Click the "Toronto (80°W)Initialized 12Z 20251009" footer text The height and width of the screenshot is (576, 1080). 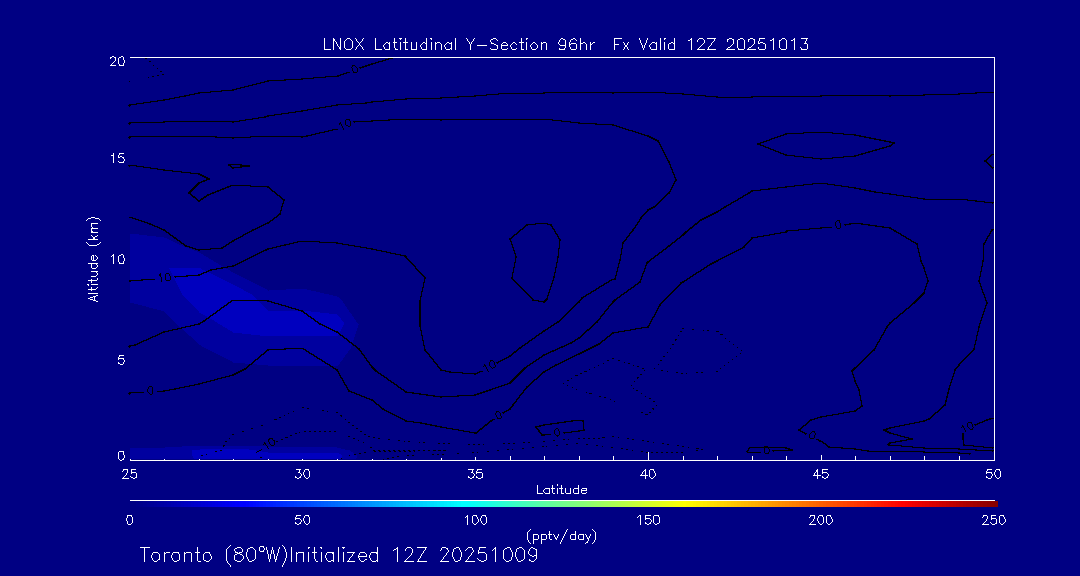(x=339, y=555)
